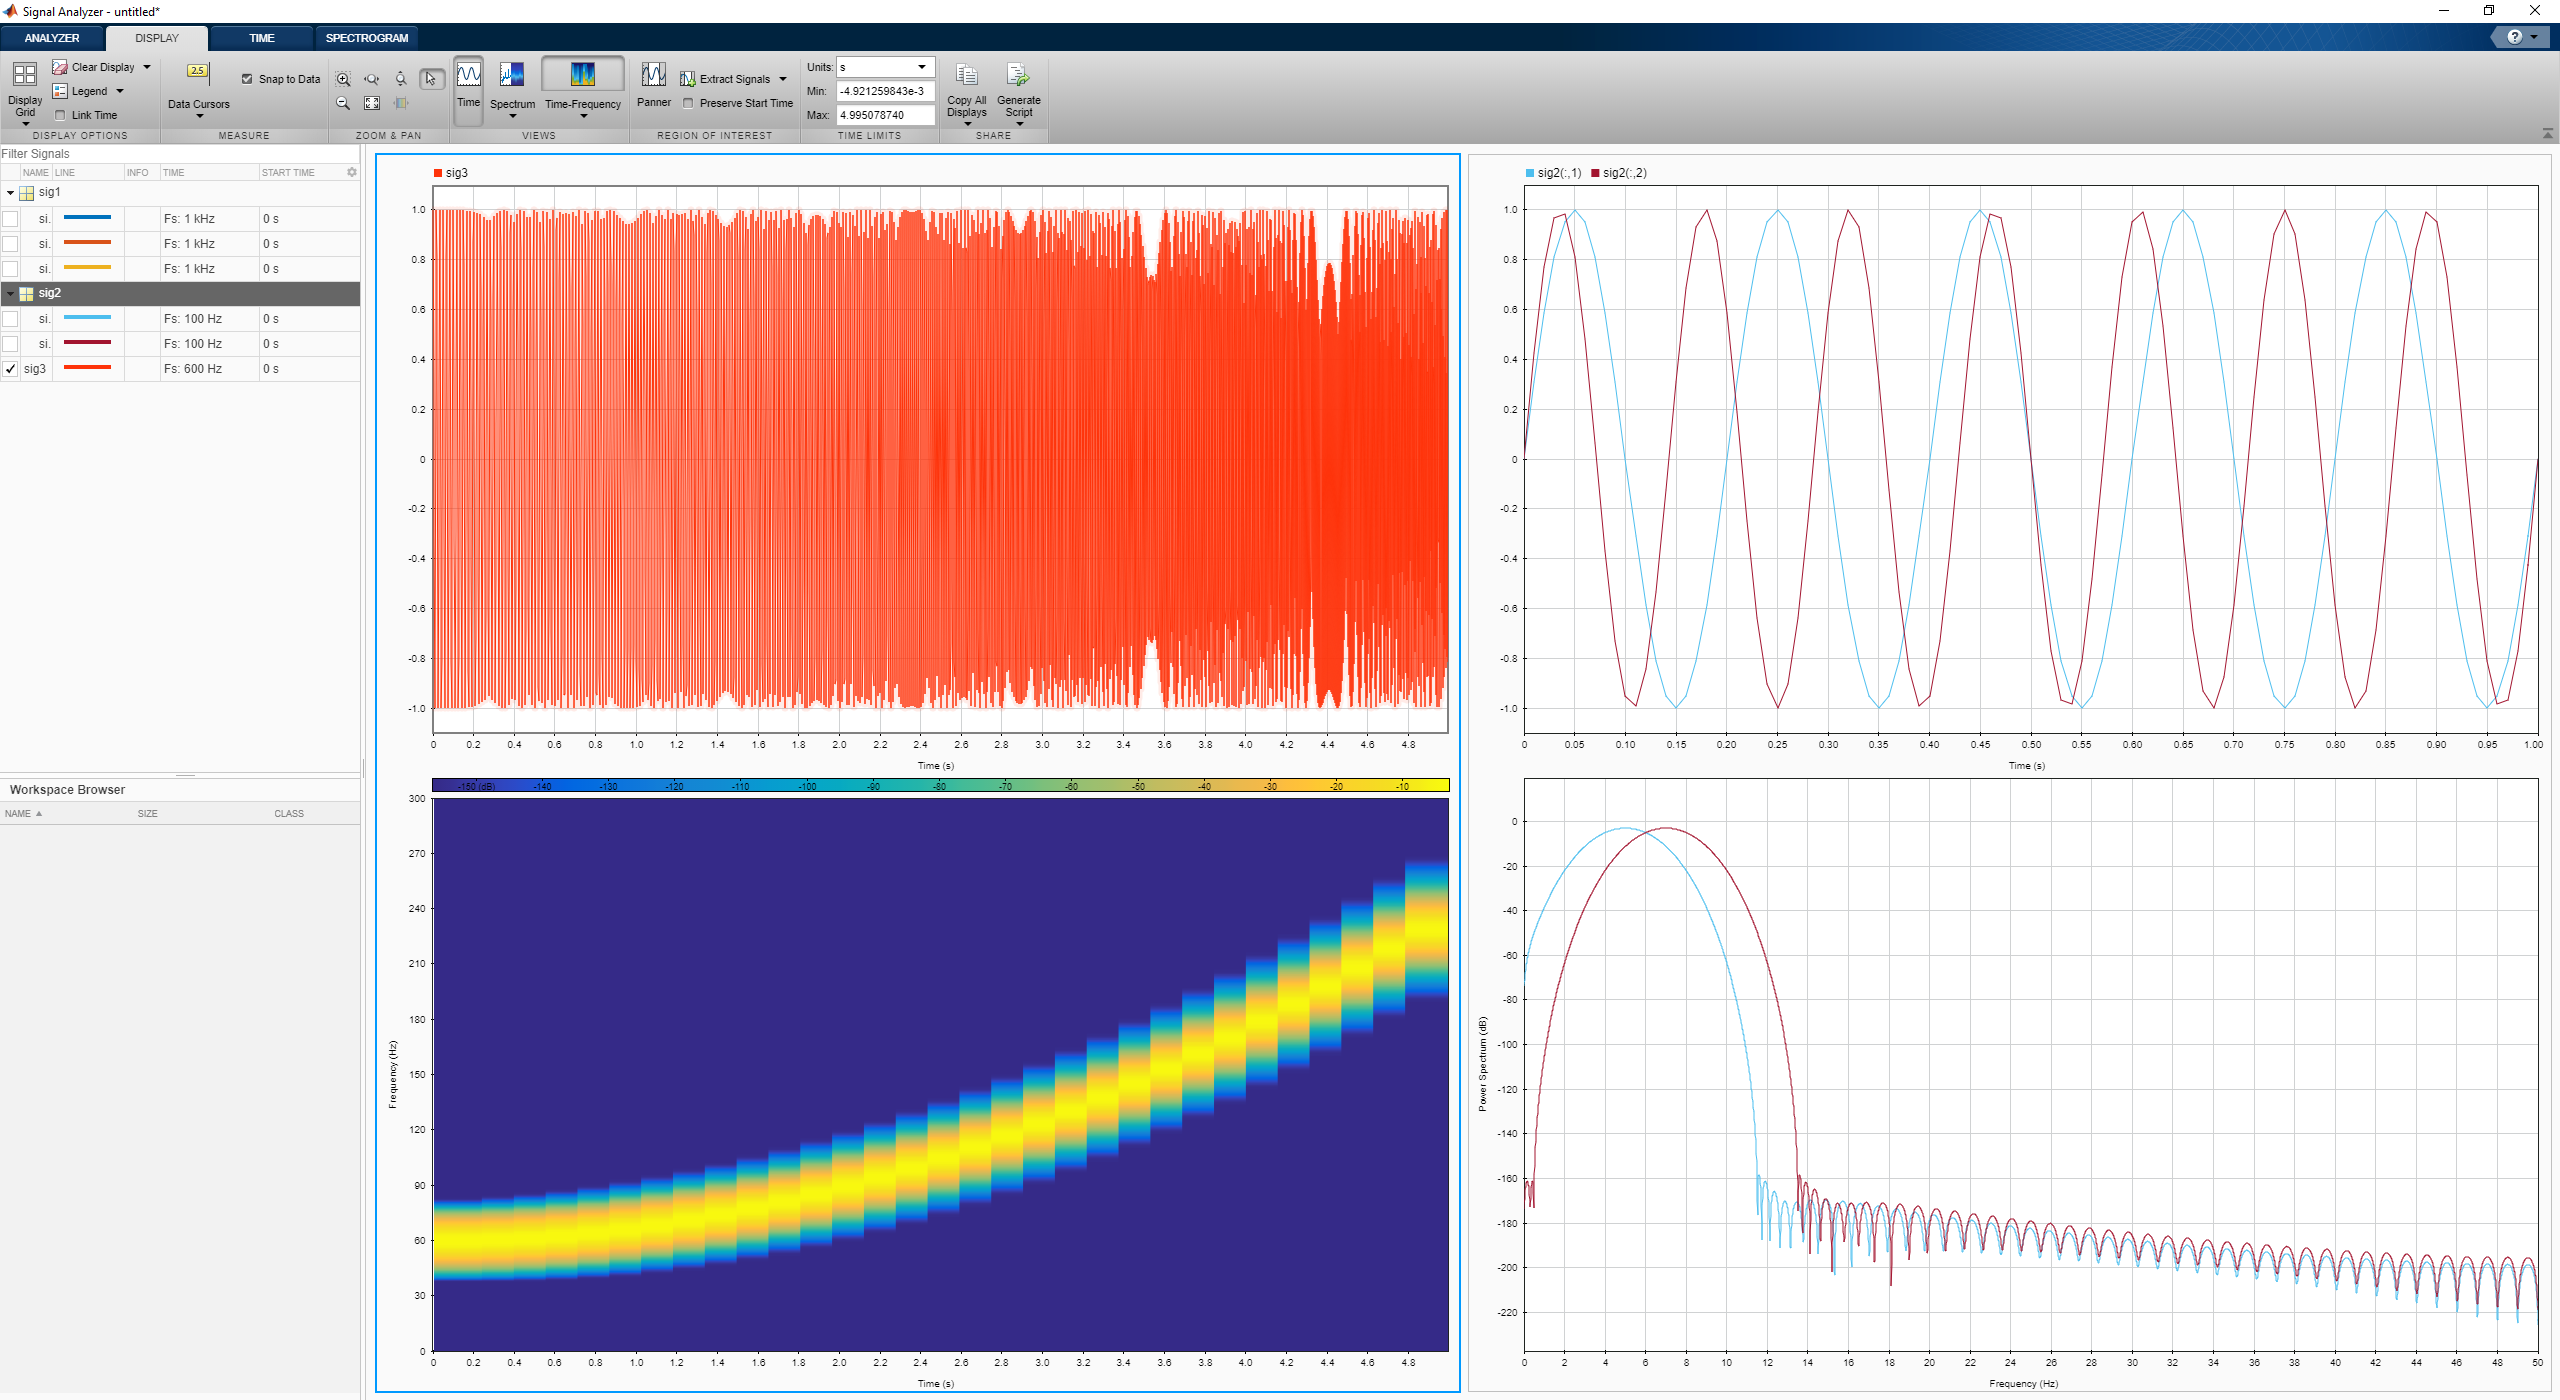Activate the Time view button

coord(468,76)
